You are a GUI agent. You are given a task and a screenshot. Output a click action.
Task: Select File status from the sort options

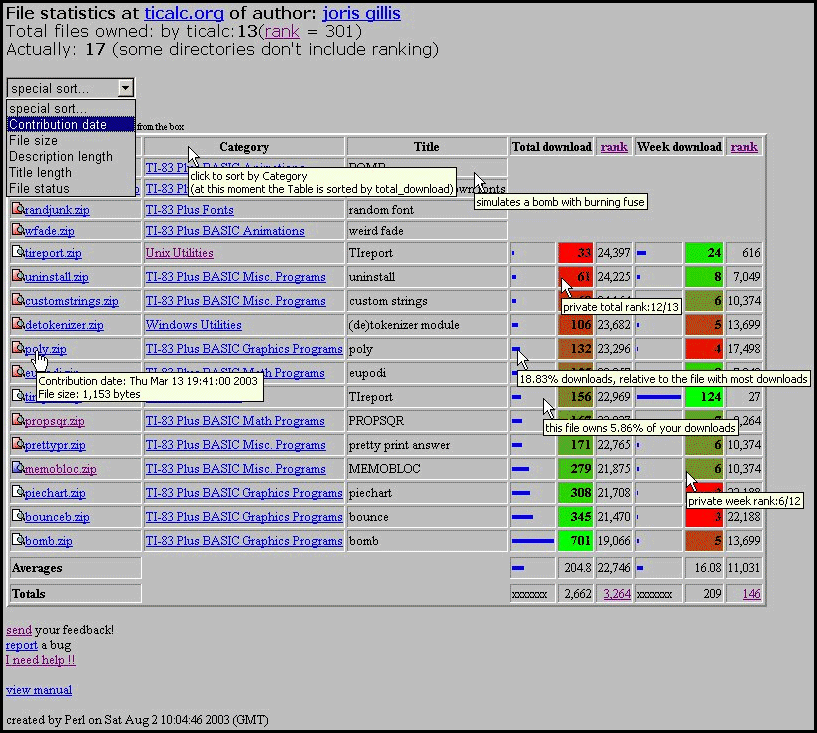click(40, 189)
